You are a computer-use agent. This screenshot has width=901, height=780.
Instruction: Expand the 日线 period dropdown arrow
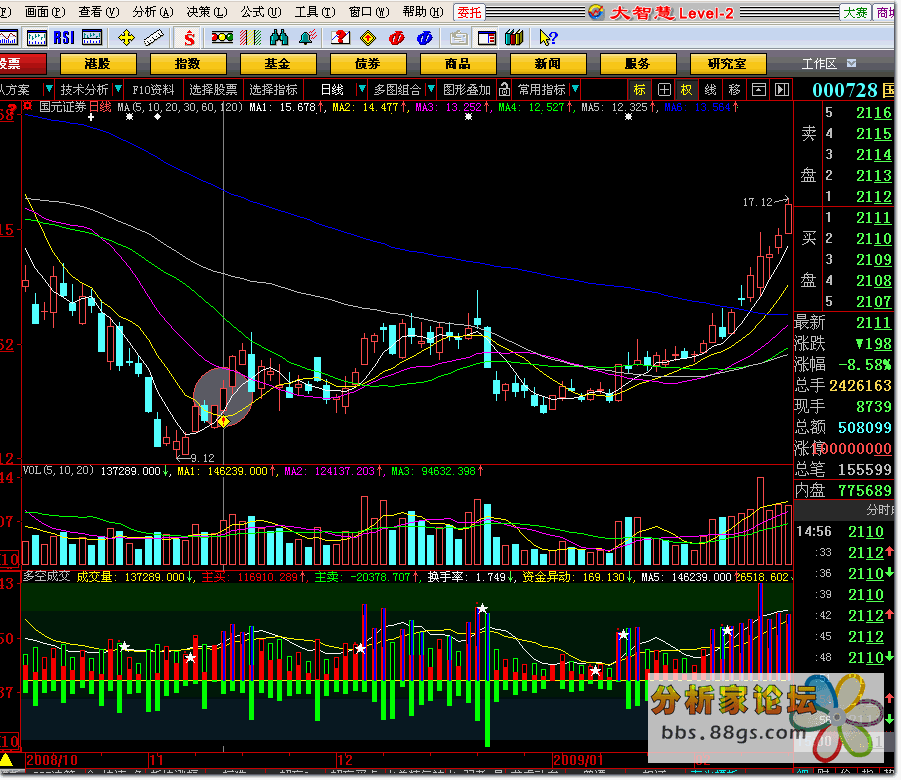pos(361,89)
